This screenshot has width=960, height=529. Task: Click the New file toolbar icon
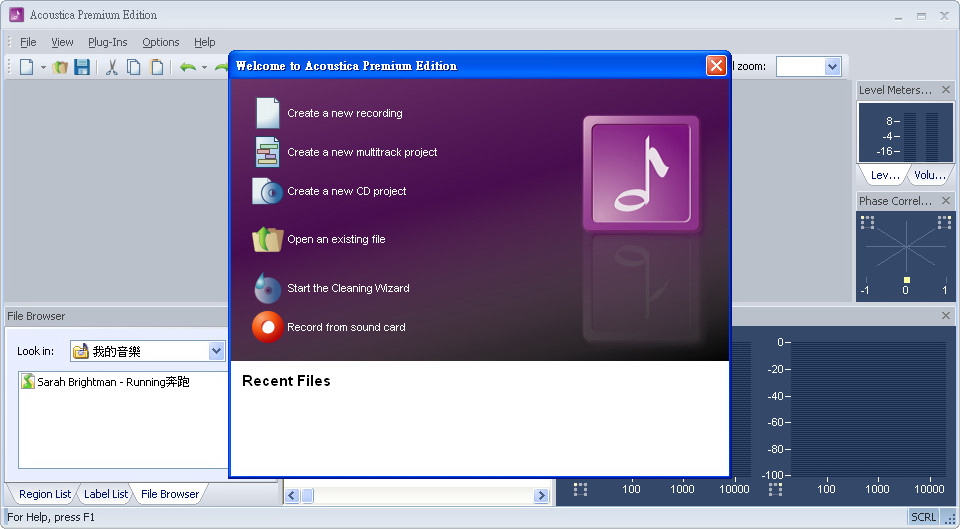pos(27,67)
